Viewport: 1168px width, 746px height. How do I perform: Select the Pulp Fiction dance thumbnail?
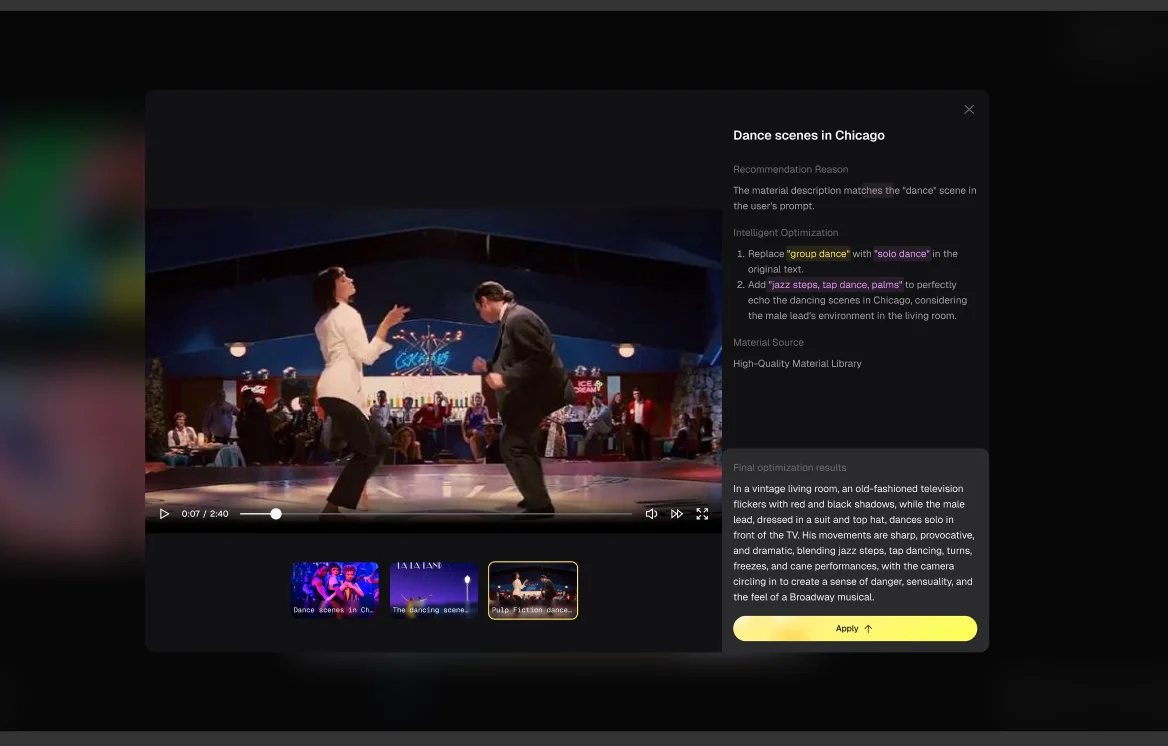pos(533,589)
